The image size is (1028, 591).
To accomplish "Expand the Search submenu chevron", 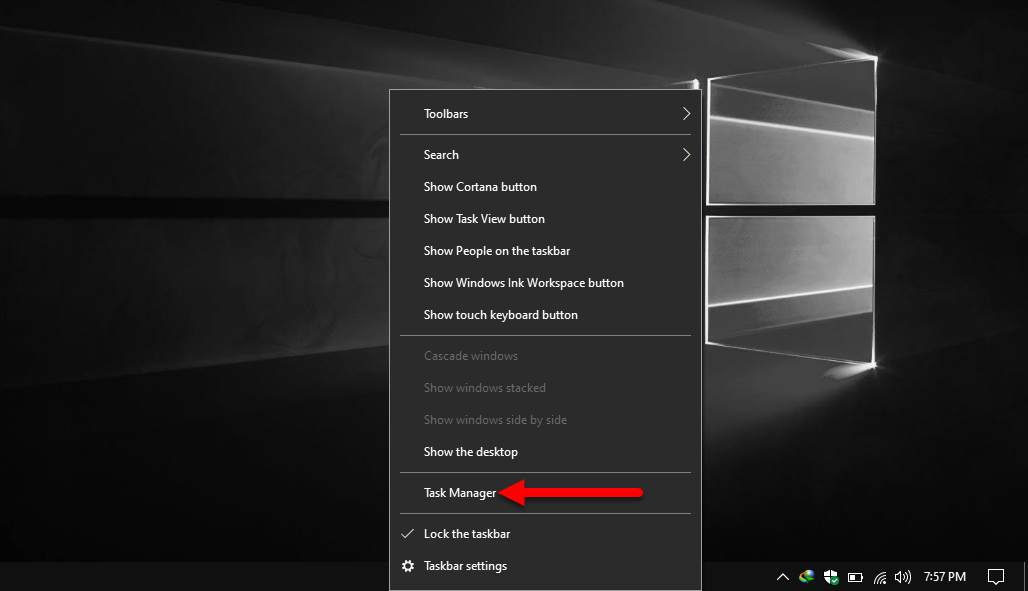I will 686,155.
